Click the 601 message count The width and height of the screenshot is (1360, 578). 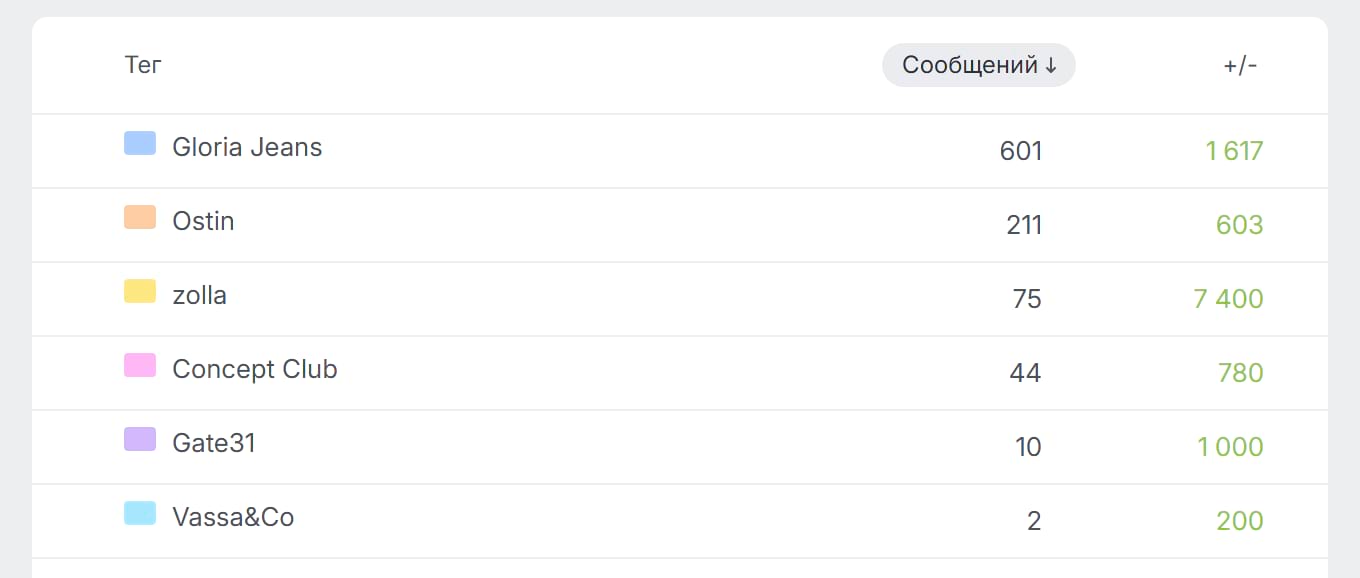[1021, 151]
